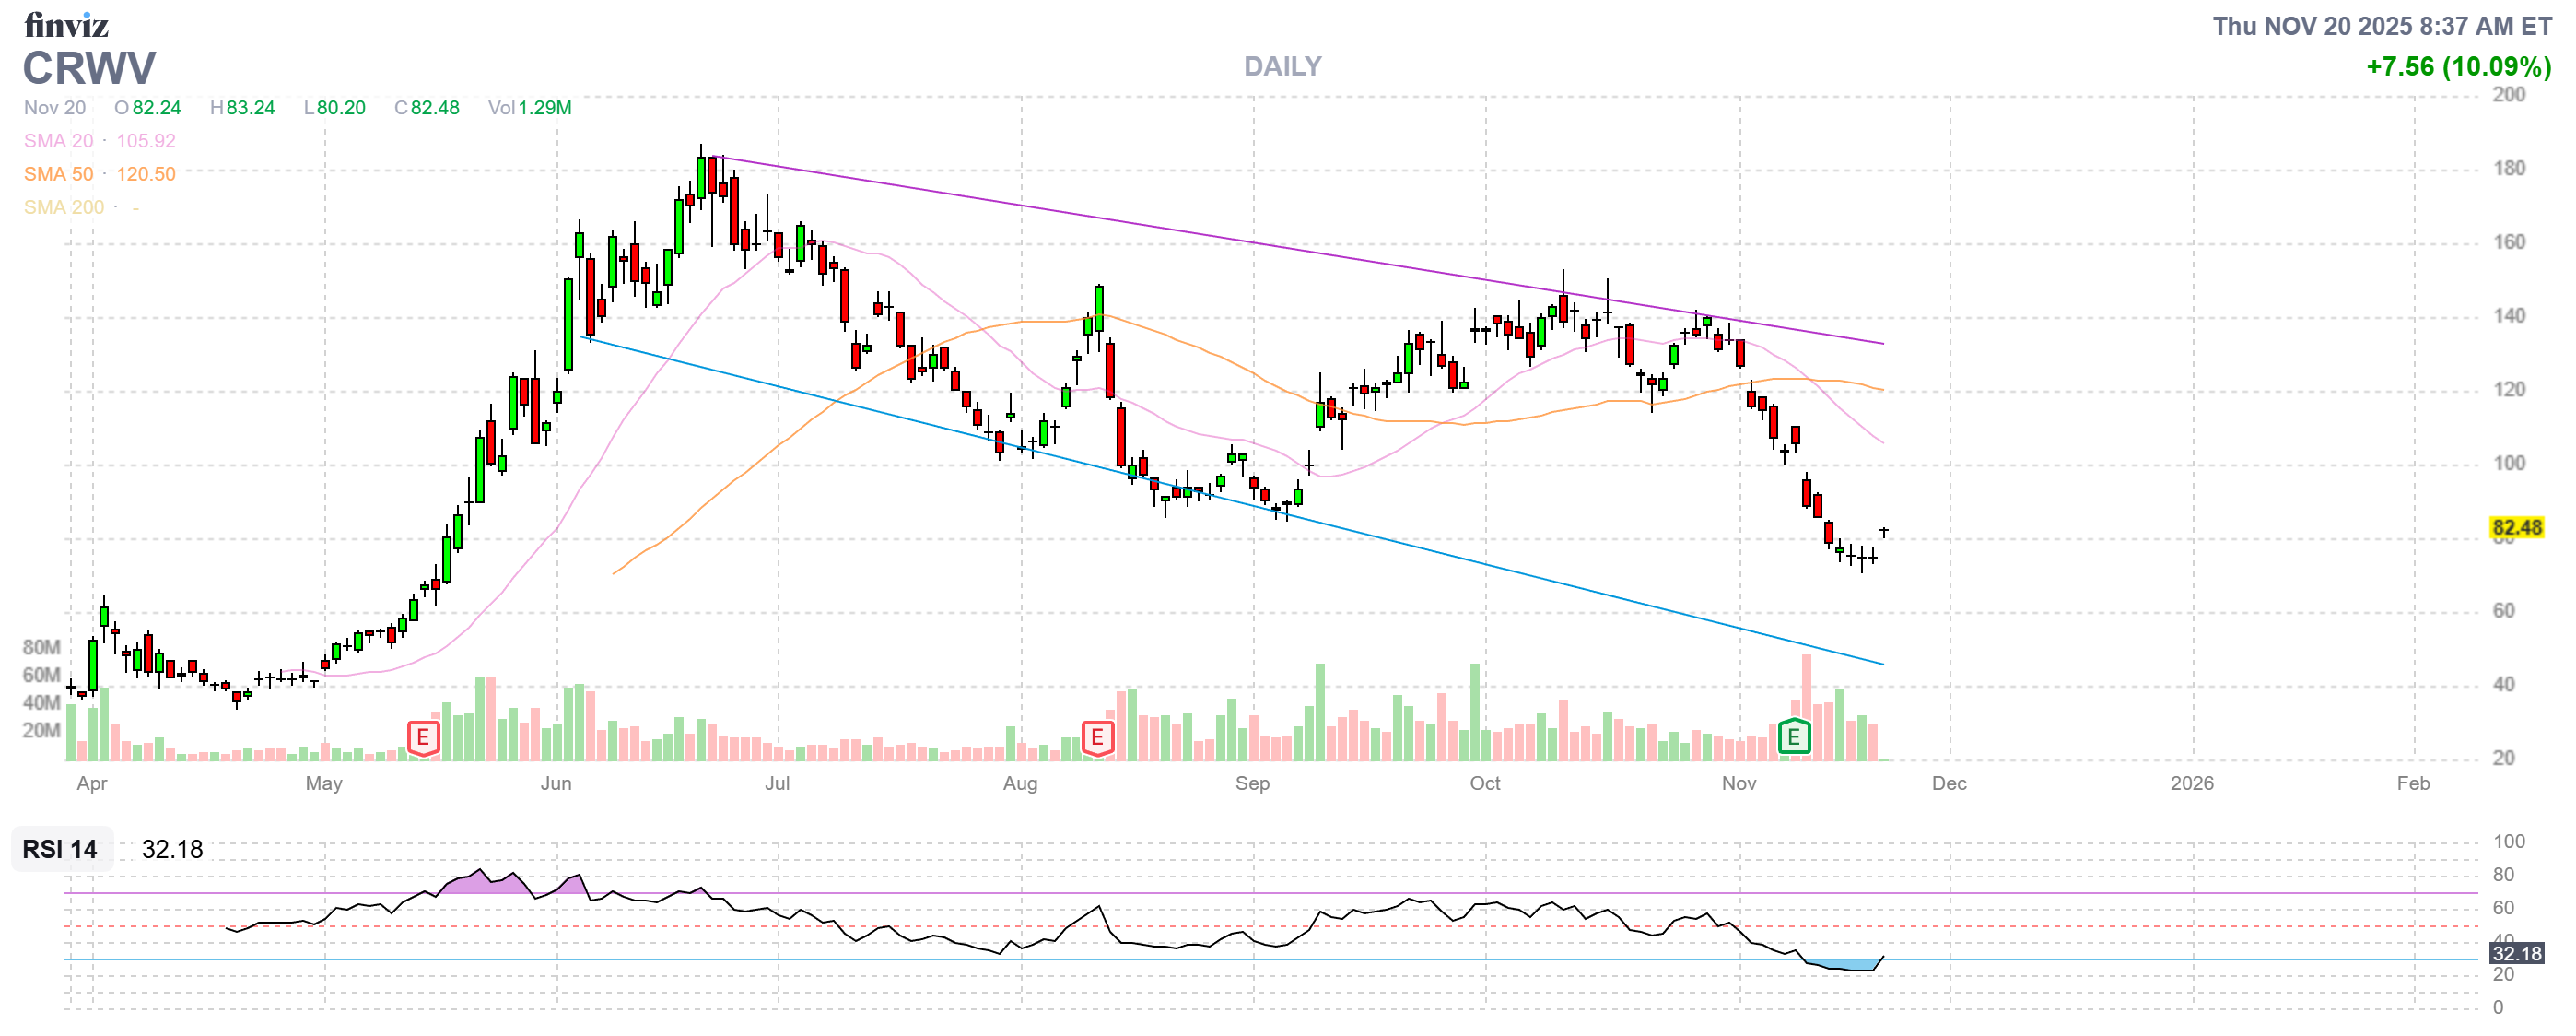Select the Oct label on time axis
This screenshot has height=1036, width=2576.
tap(1484, 783)
